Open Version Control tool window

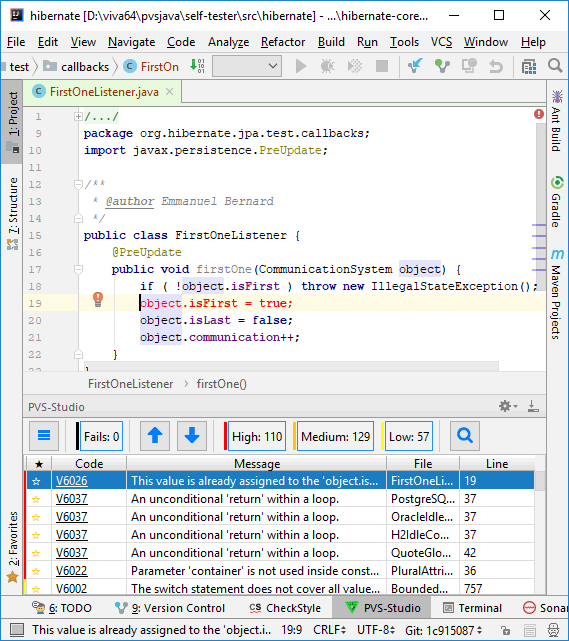170,608
